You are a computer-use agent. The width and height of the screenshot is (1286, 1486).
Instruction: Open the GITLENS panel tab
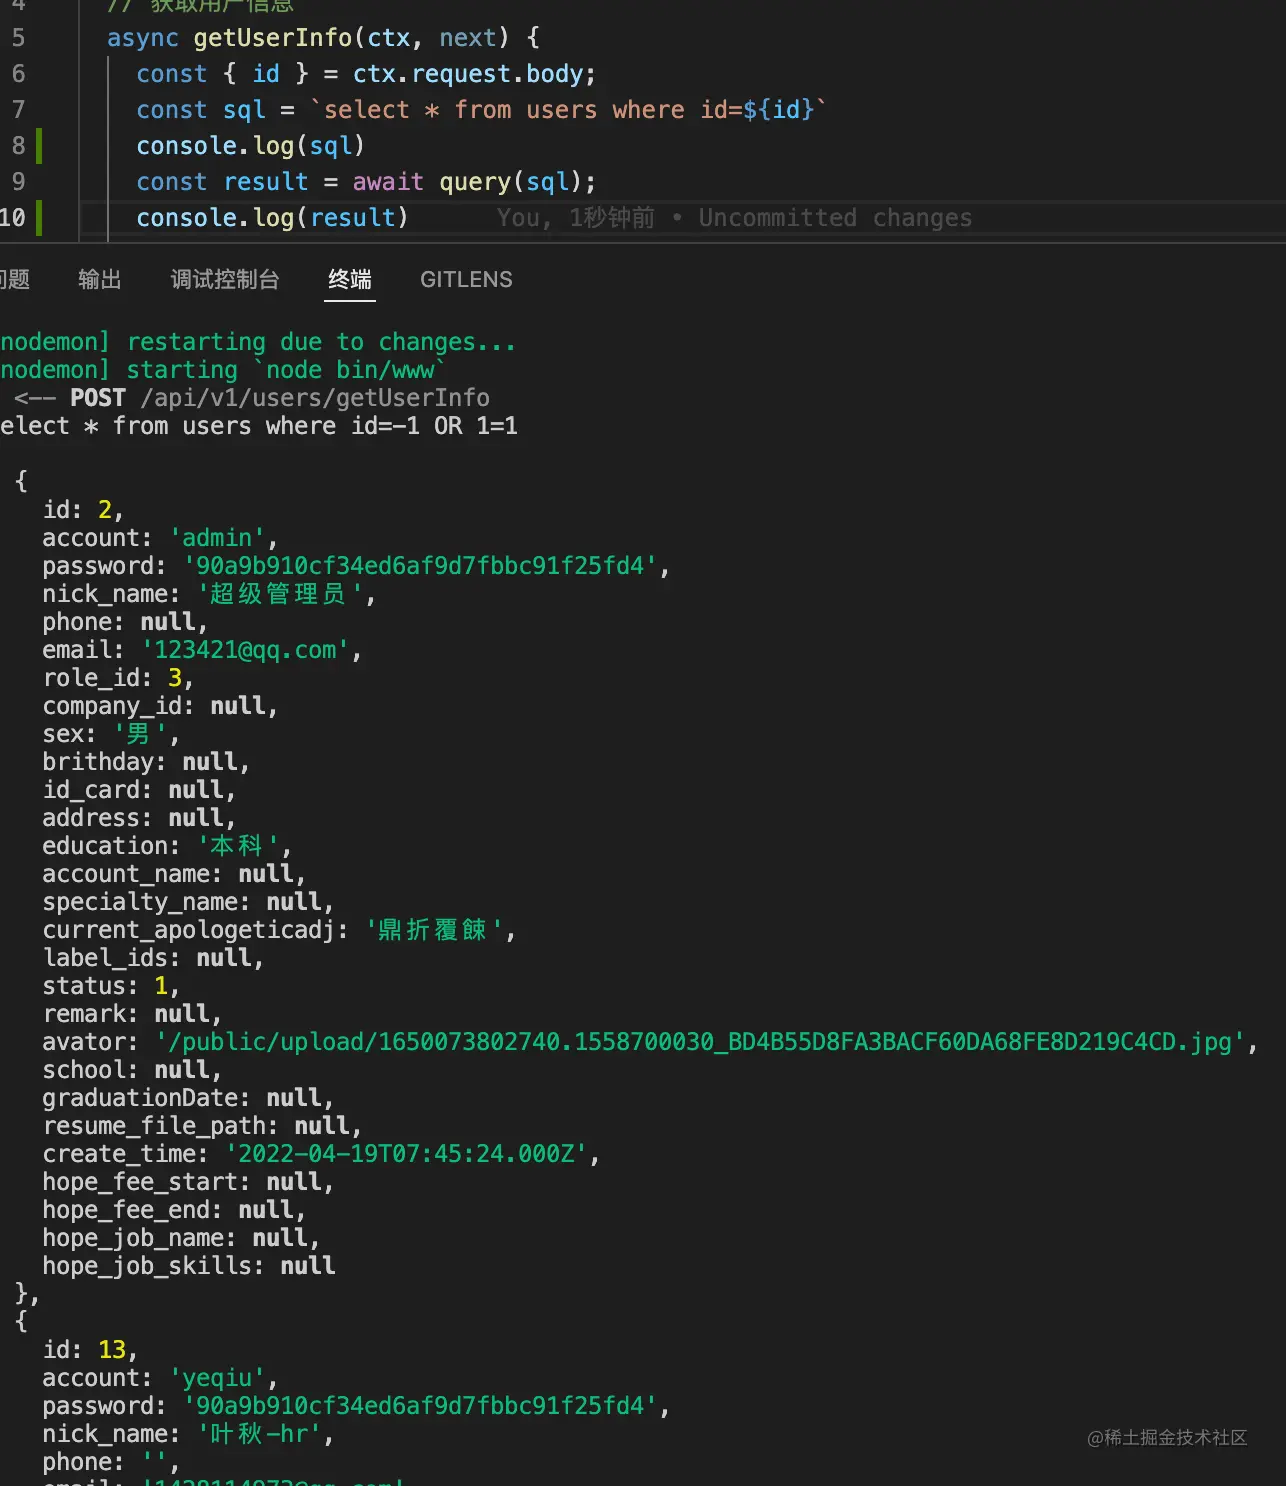coord(466,280)
